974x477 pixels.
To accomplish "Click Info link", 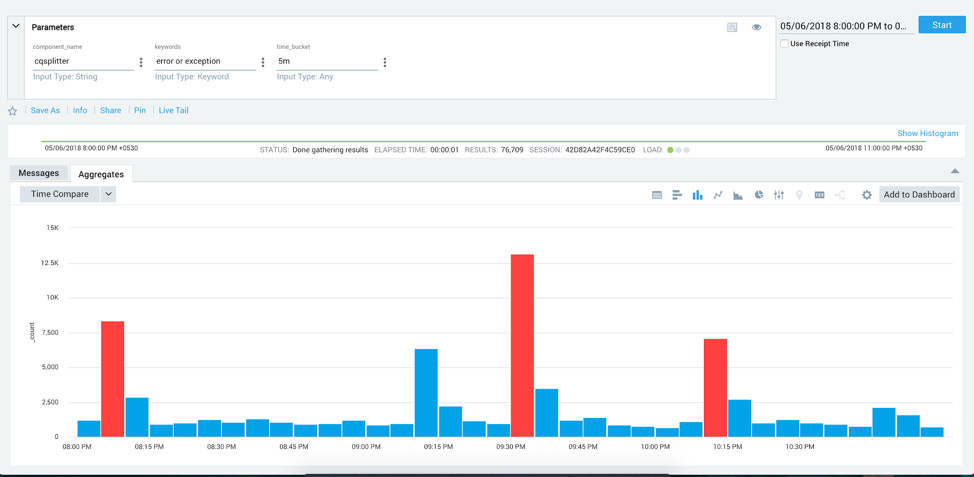I will [80, 111].
